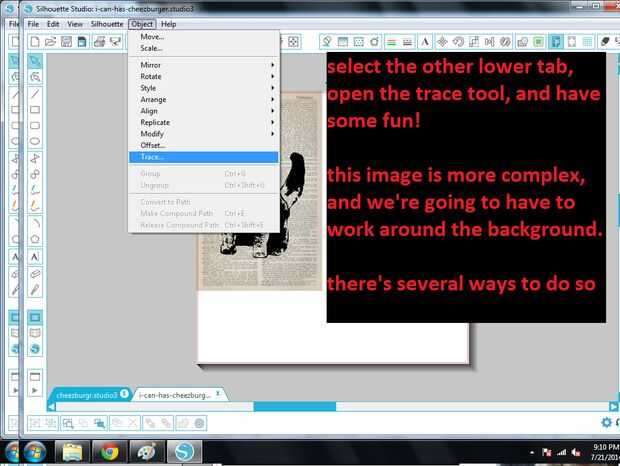This screenshot has width=620, height=466.
Task: Select the Knife tool
Action: coord(35,290)
